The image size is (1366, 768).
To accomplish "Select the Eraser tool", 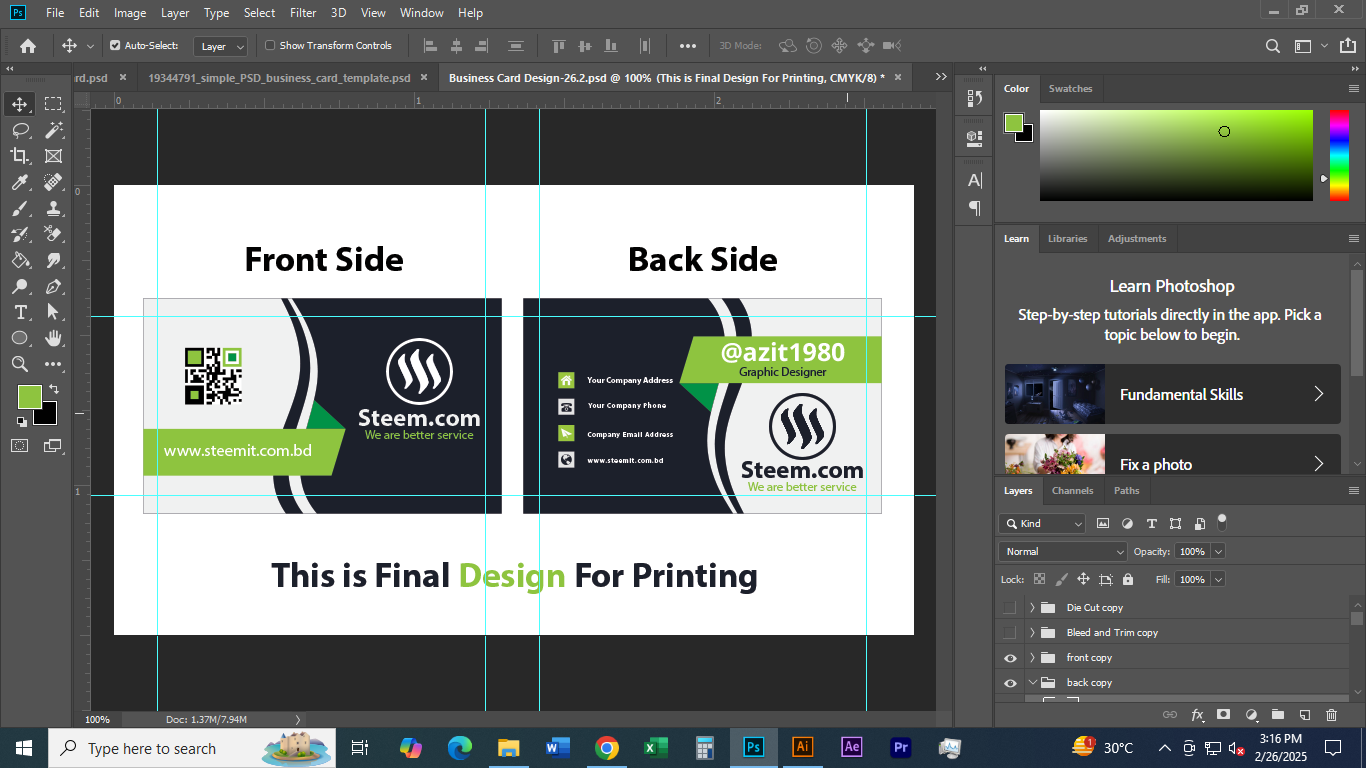I will coord(53,235).
